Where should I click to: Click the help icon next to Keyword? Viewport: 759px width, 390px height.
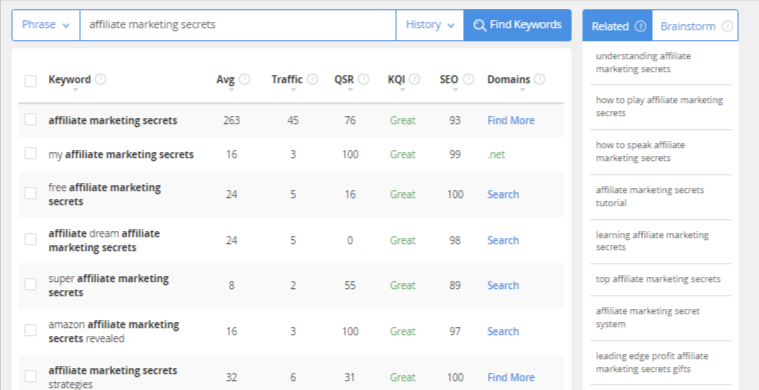(x=101, y=79)
